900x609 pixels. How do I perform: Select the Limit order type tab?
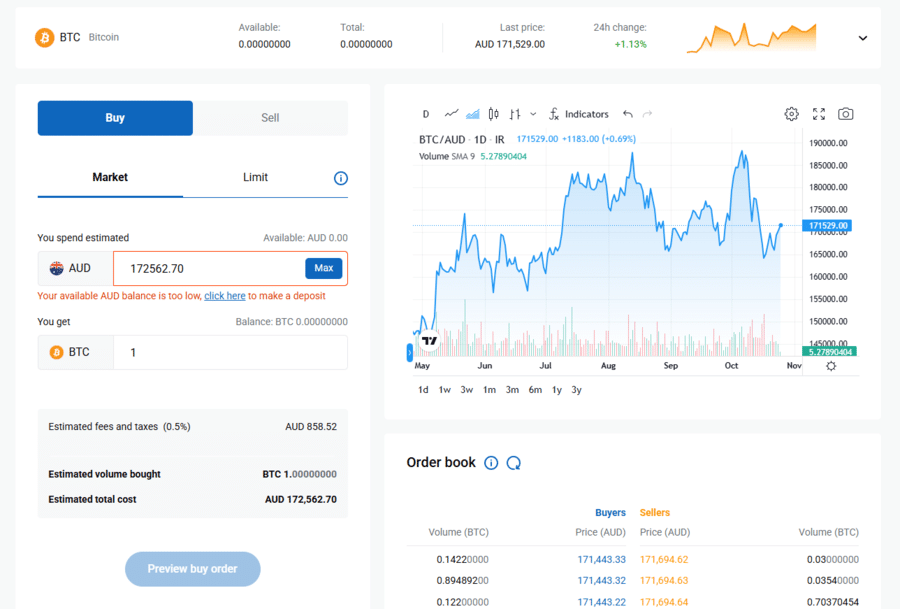[x=255, y=177]
